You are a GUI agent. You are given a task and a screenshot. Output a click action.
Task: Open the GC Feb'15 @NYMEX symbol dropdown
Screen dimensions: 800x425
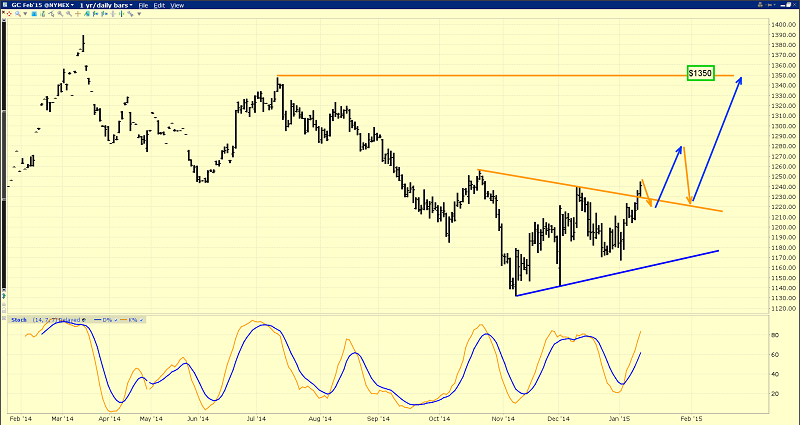click(43, 5)
